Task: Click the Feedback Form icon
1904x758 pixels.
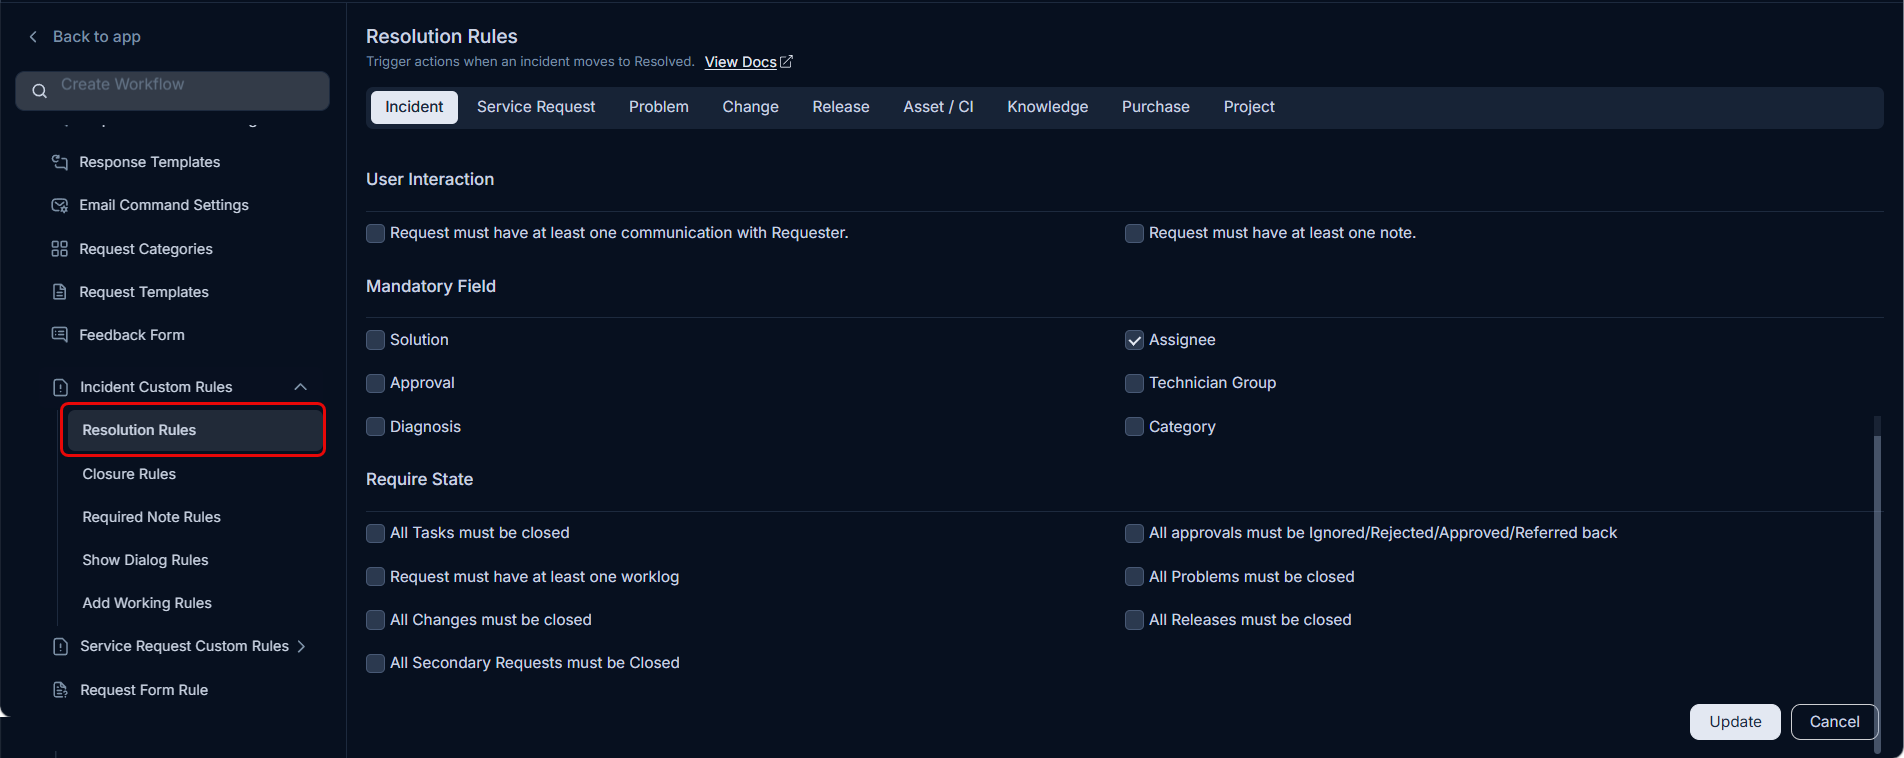Action: (x=60, y=335)
